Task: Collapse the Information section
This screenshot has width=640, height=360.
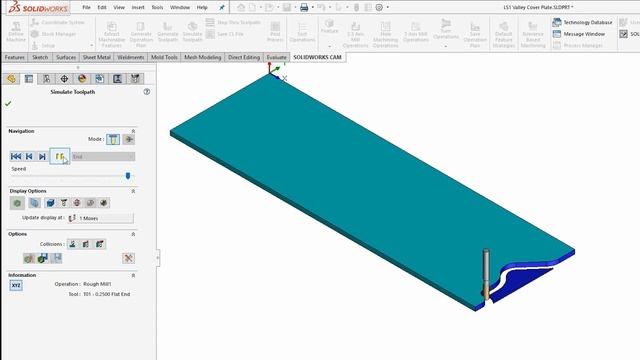Action: pyautogui.click(x=133, y=276)
